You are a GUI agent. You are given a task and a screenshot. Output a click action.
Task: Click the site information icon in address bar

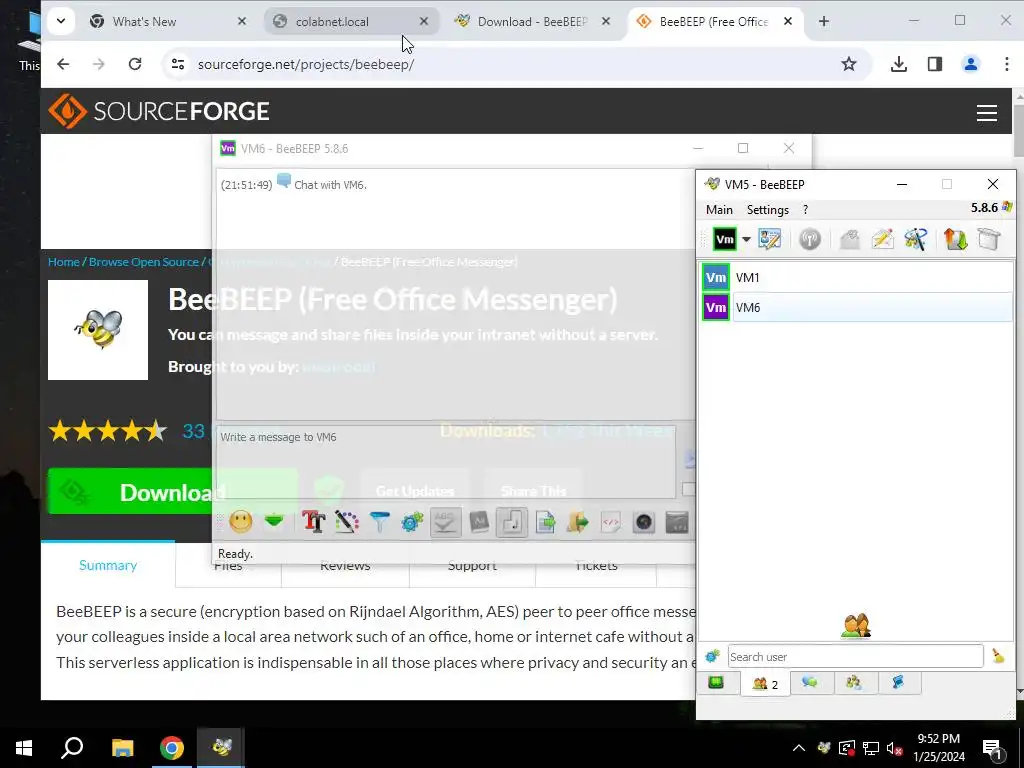(178, 64)
